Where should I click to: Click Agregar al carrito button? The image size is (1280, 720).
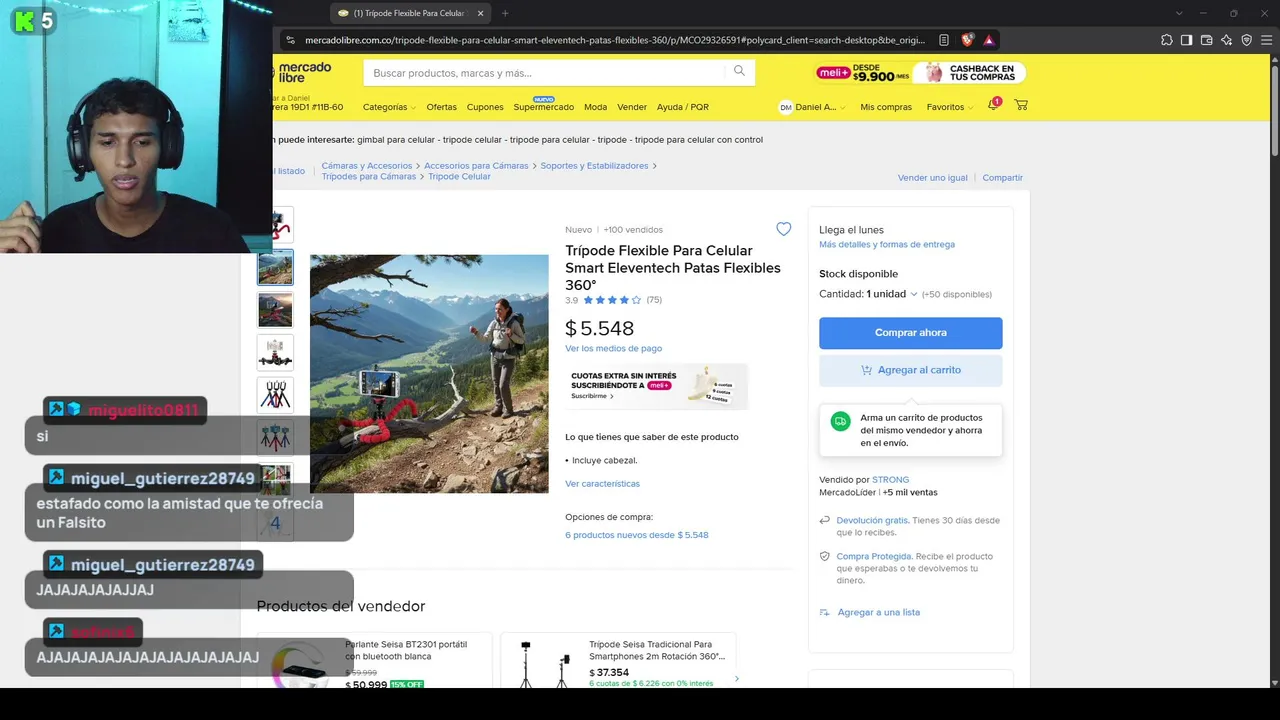[x=911, y=370]
